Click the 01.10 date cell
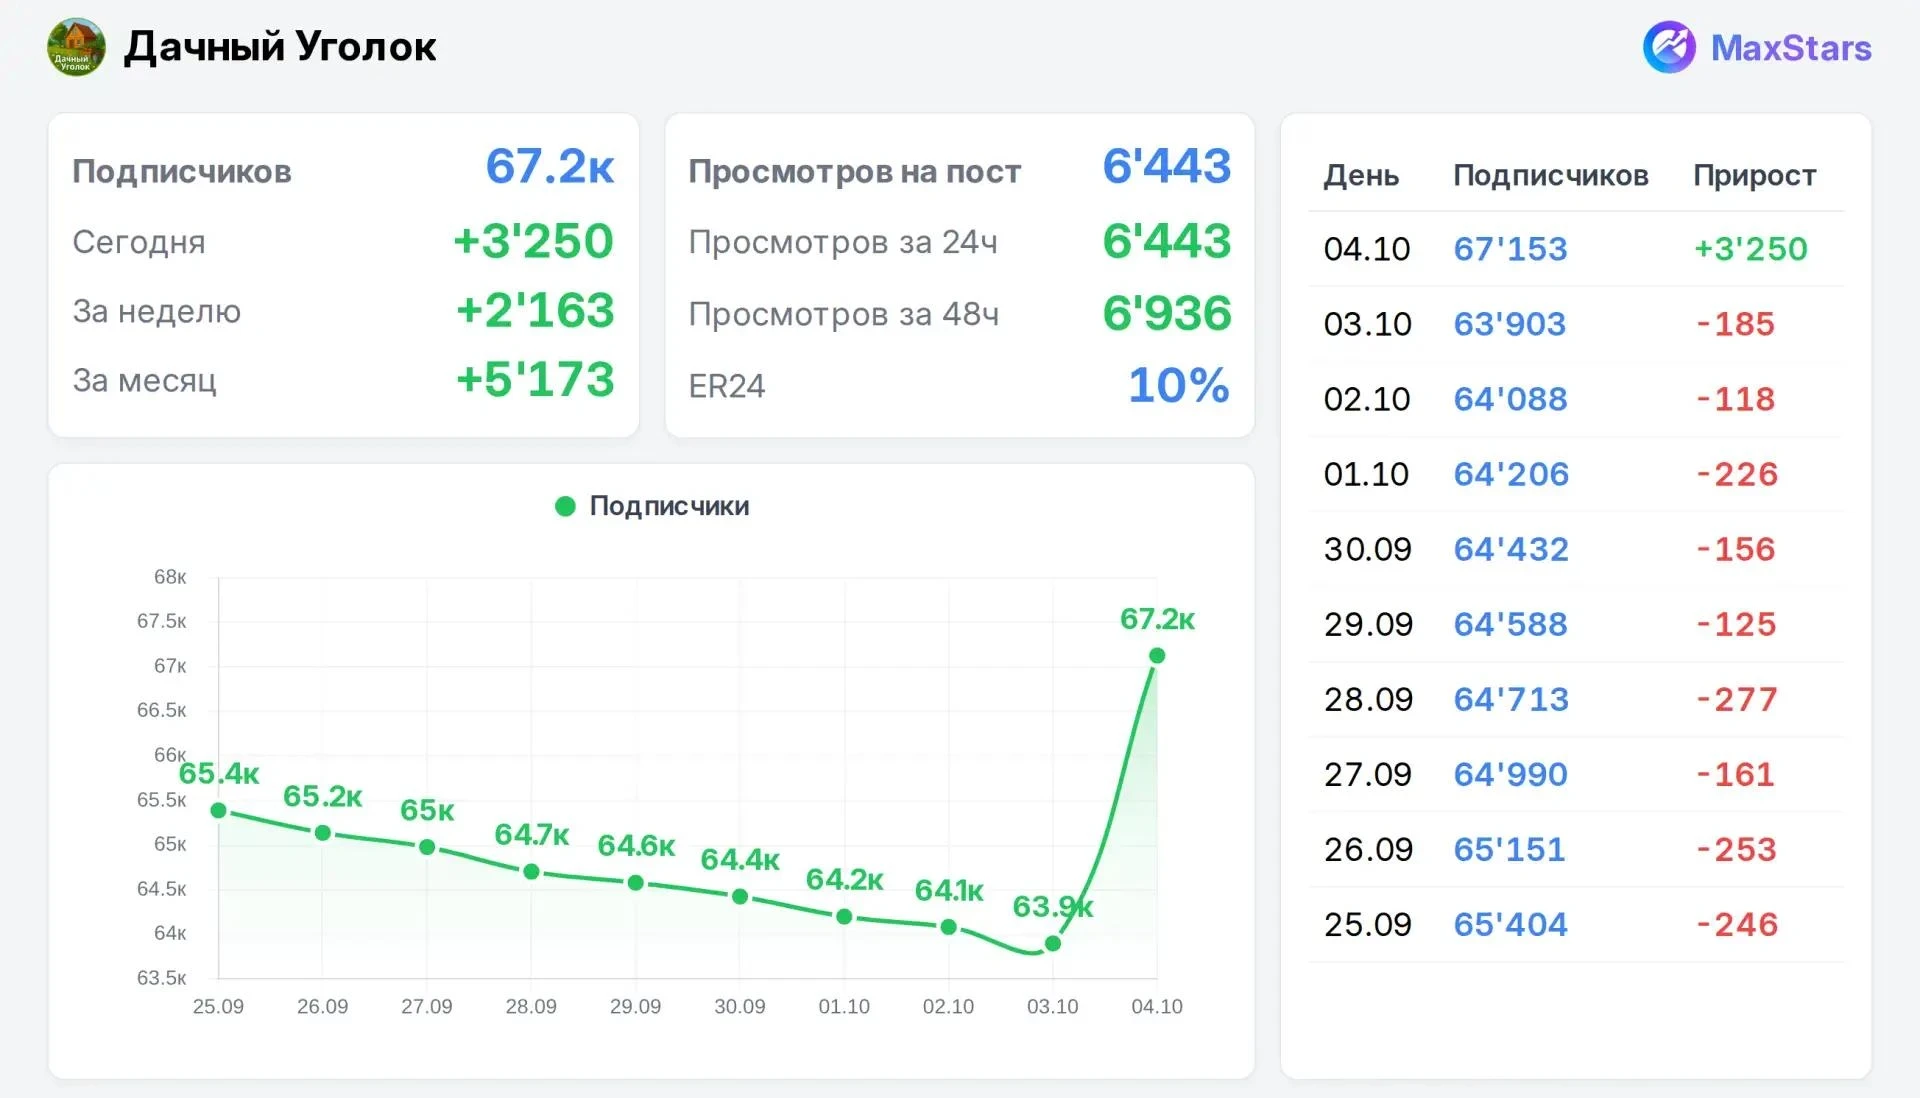 click(1366, 474)
